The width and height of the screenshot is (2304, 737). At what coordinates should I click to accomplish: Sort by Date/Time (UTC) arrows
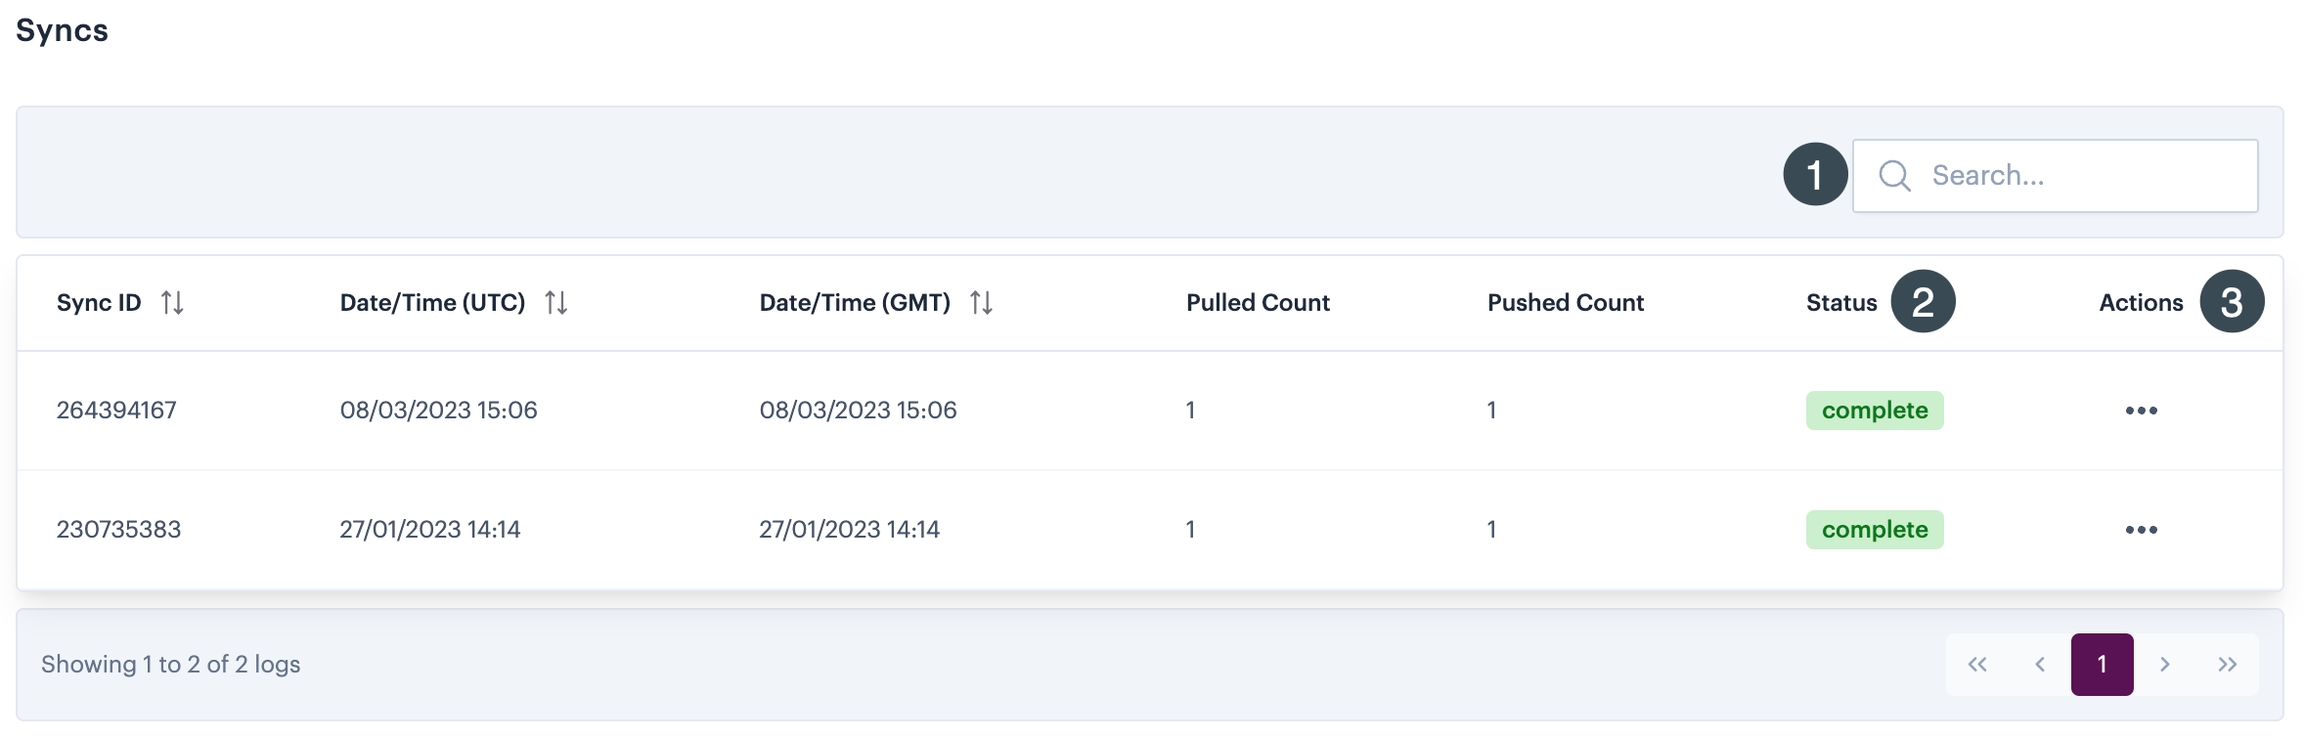pos(556,302)
